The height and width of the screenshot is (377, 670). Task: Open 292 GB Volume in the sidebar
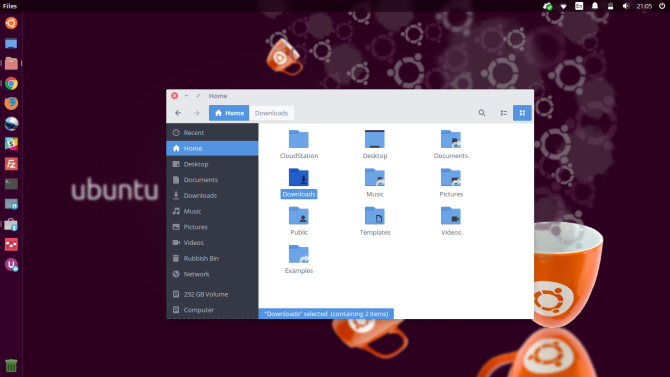[x=212, y=294]
